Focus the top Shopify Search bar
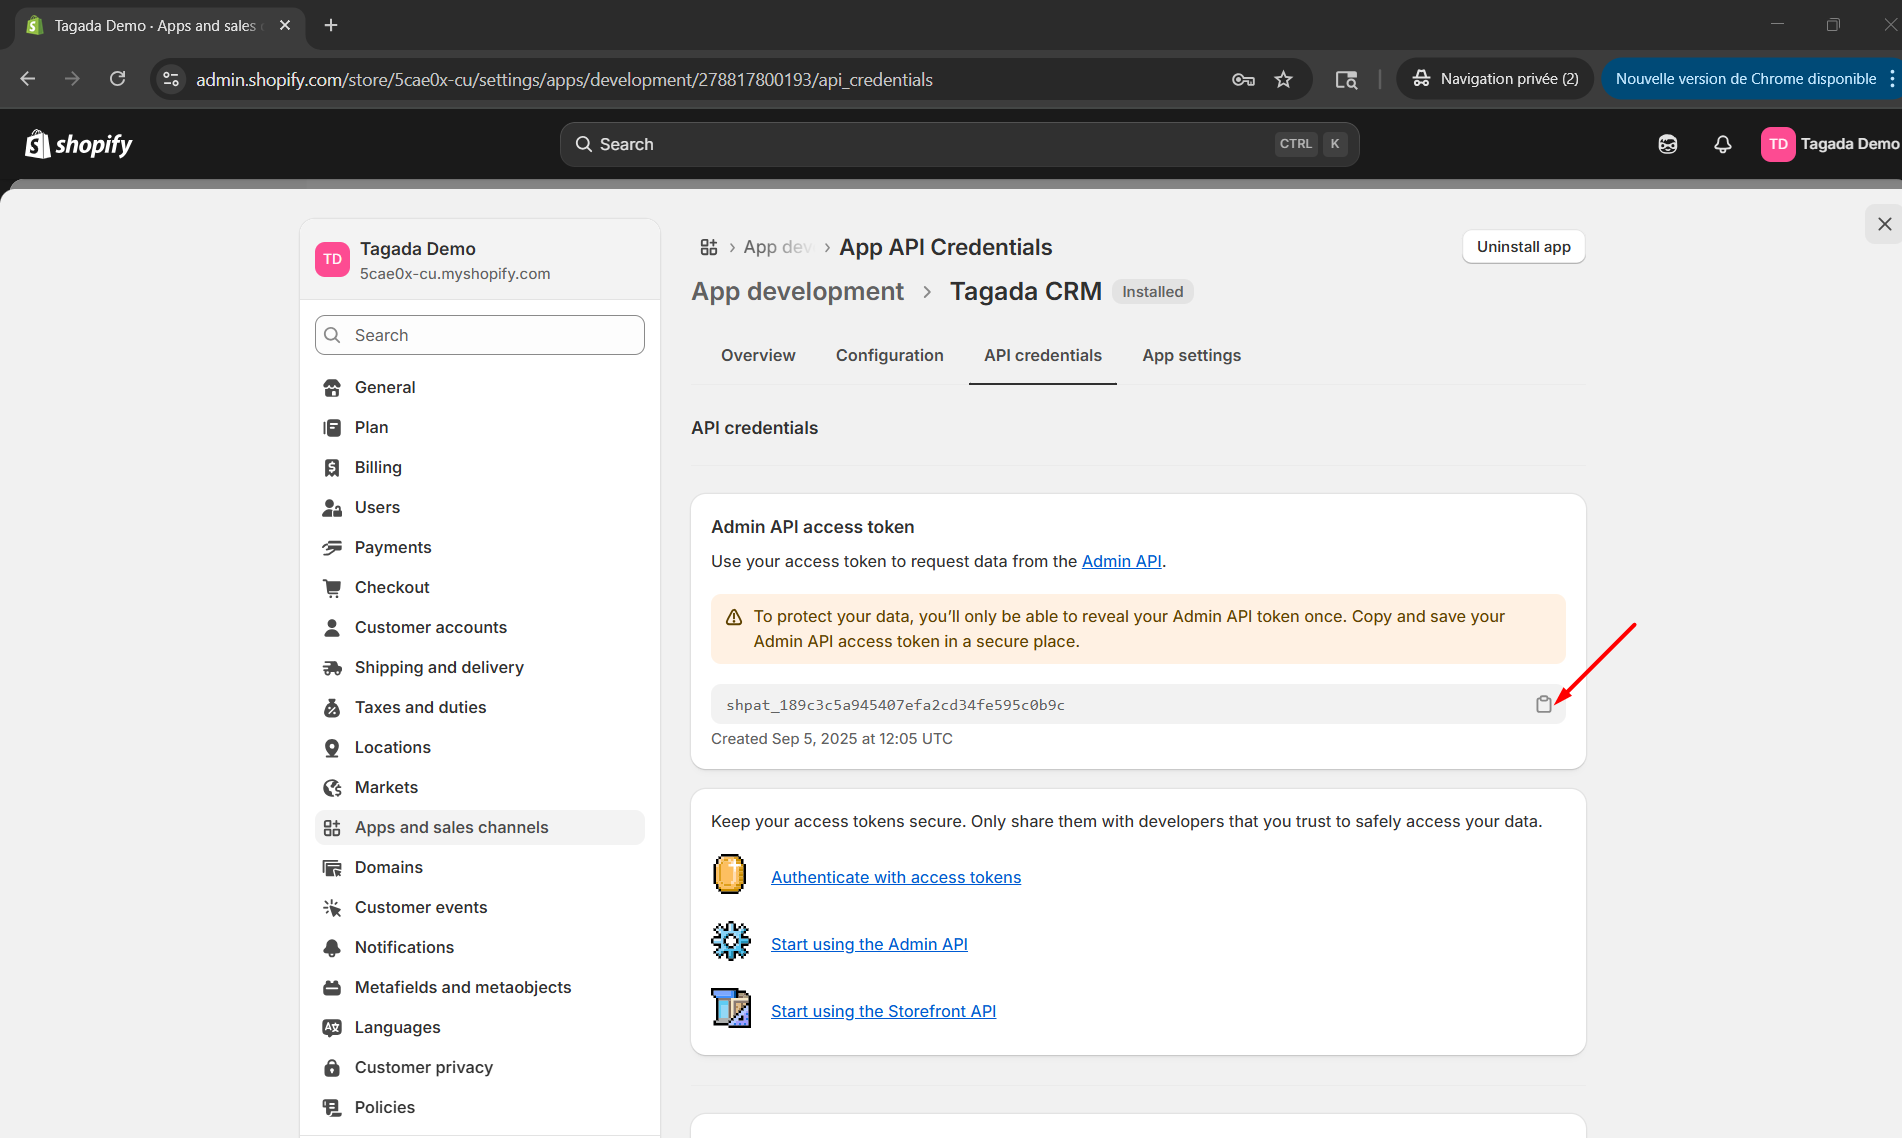The image size is (1902, 1138). (959, 144)
